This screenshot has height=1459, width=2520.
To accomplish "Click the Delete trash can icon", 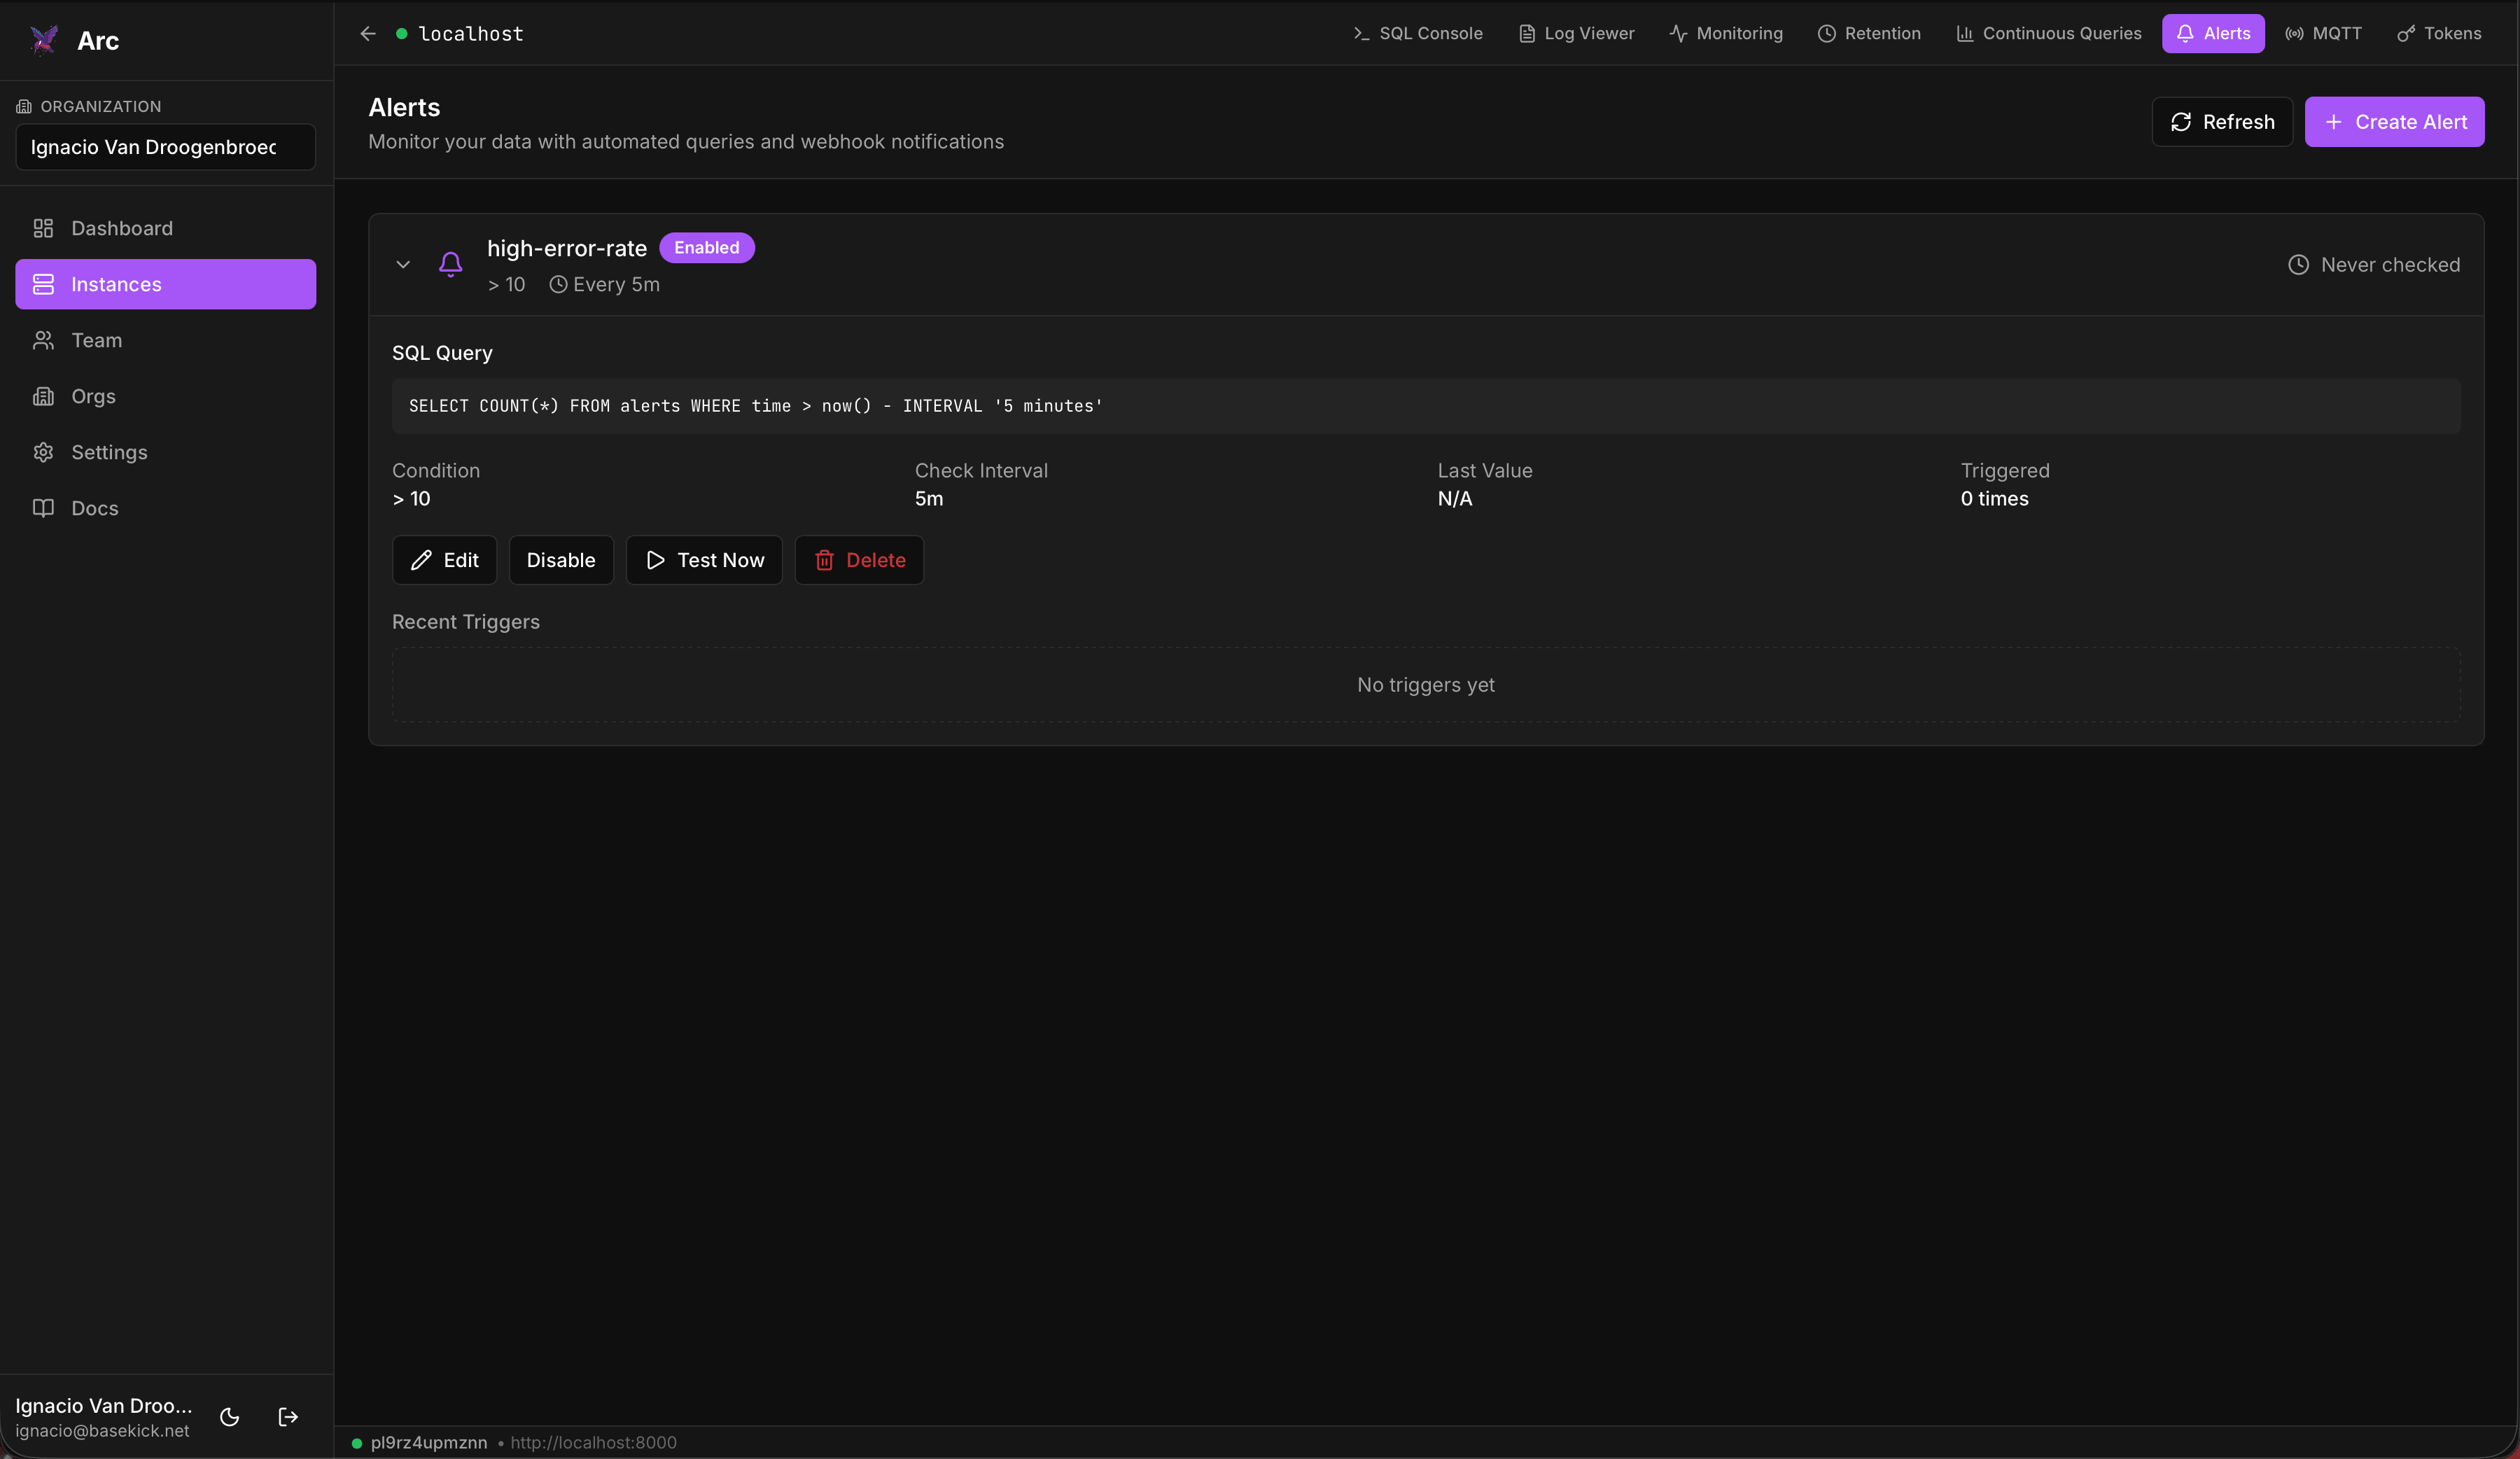I will 824,560.
